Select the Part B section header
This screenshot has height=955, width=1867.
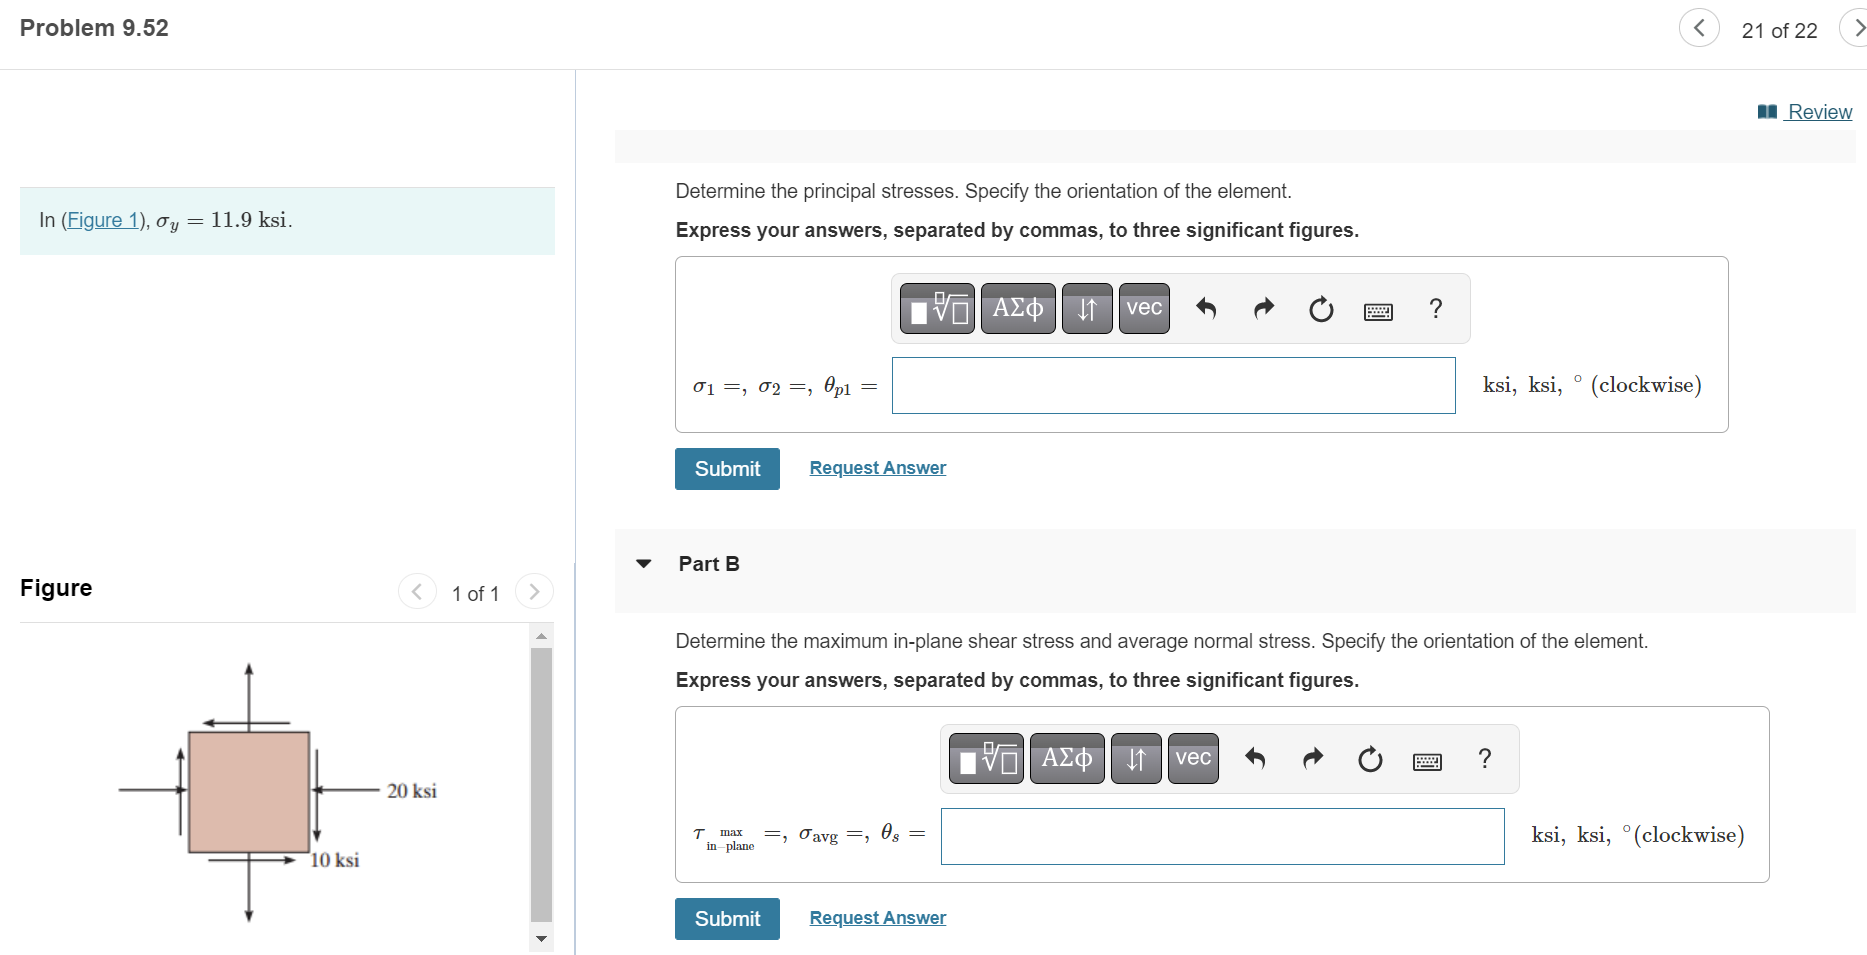(x=707, y=563)
